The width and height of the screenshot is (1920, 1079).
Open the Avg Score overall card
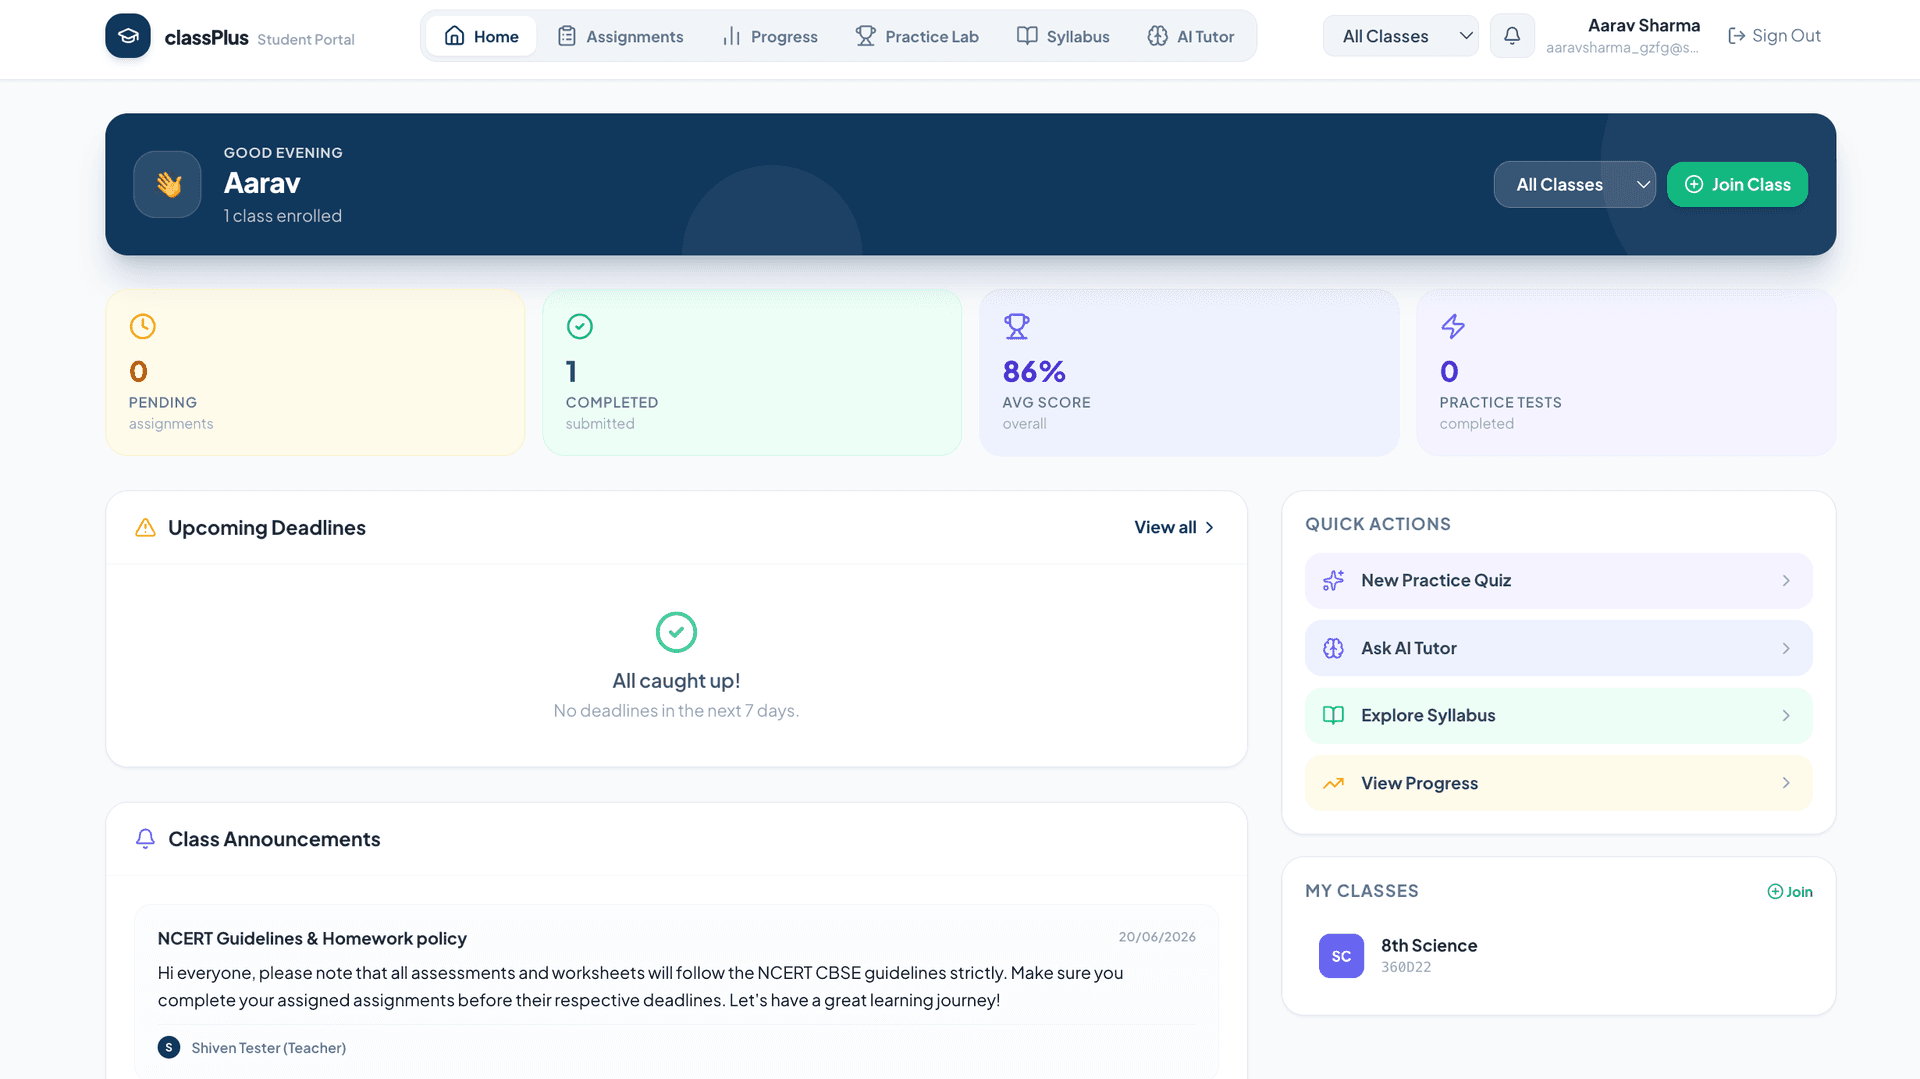tap(1189, 373)
